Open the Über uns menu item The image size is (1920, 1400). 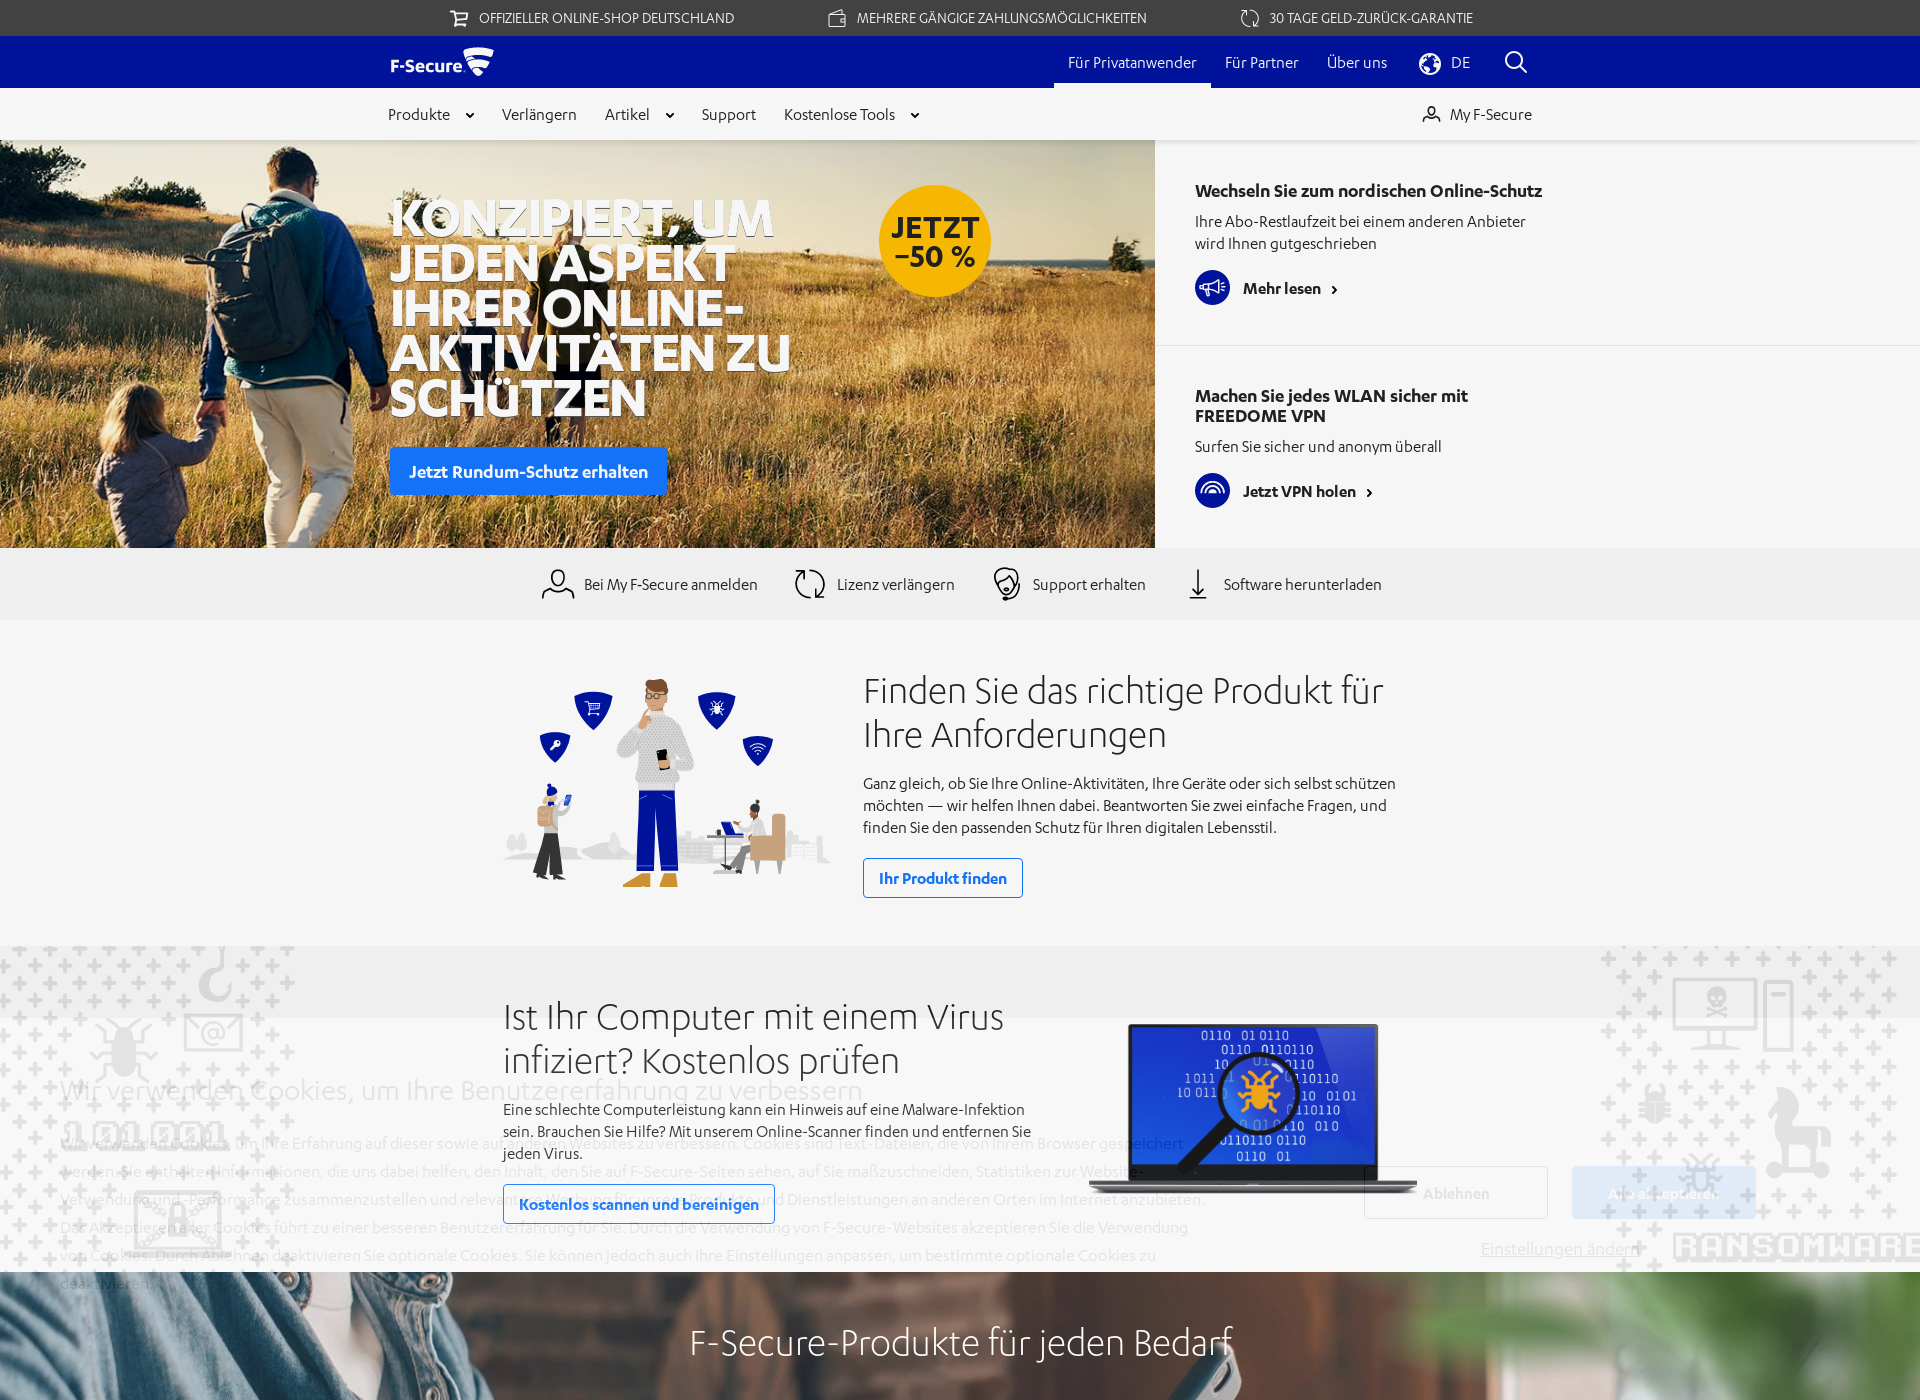point(1357,63)
